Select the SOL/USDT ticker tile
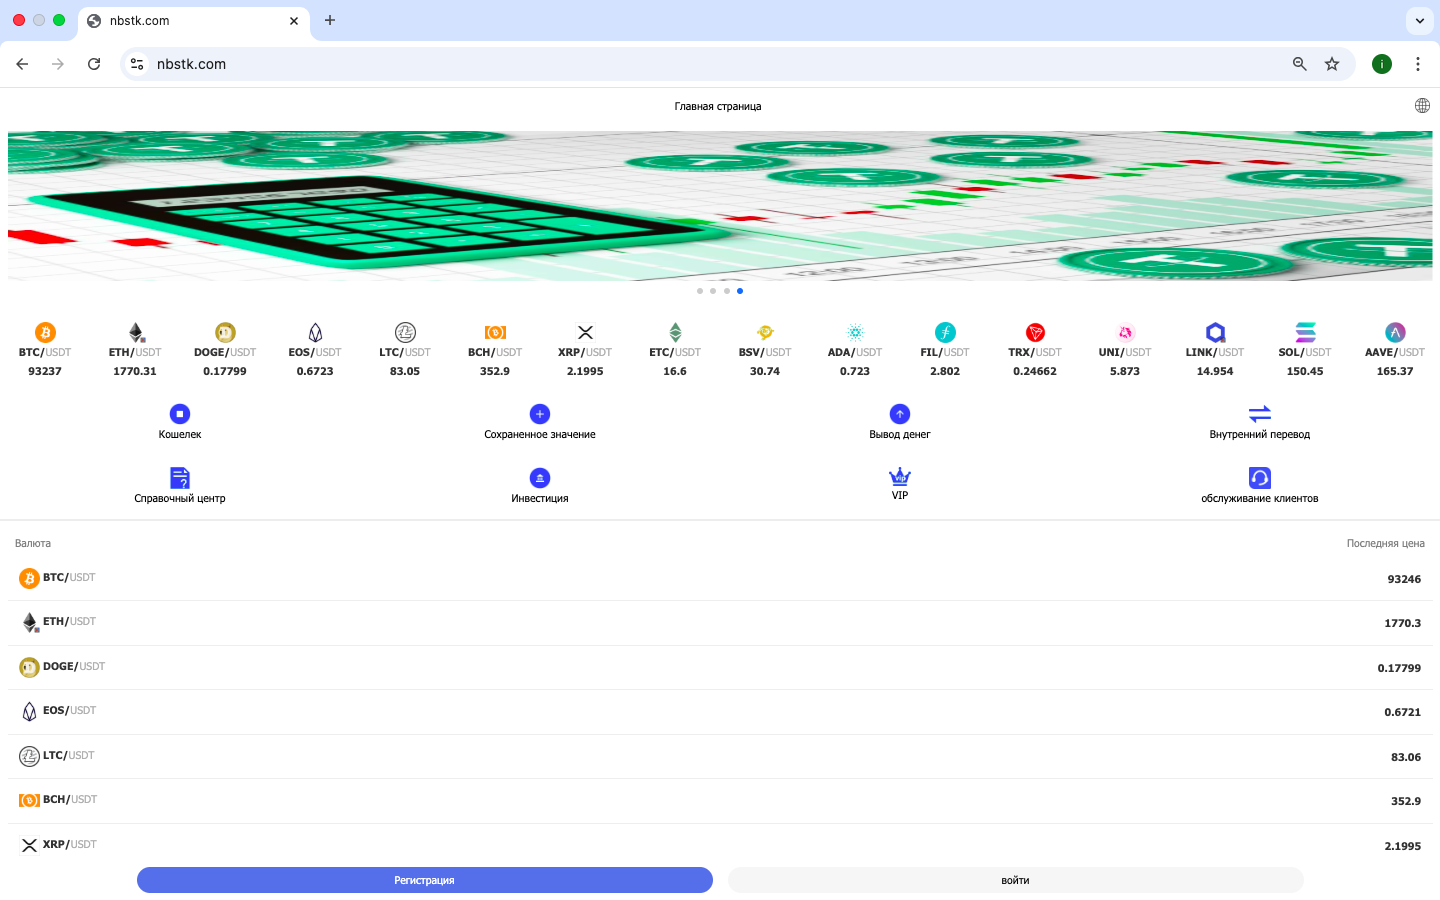 coord(1305,351)
